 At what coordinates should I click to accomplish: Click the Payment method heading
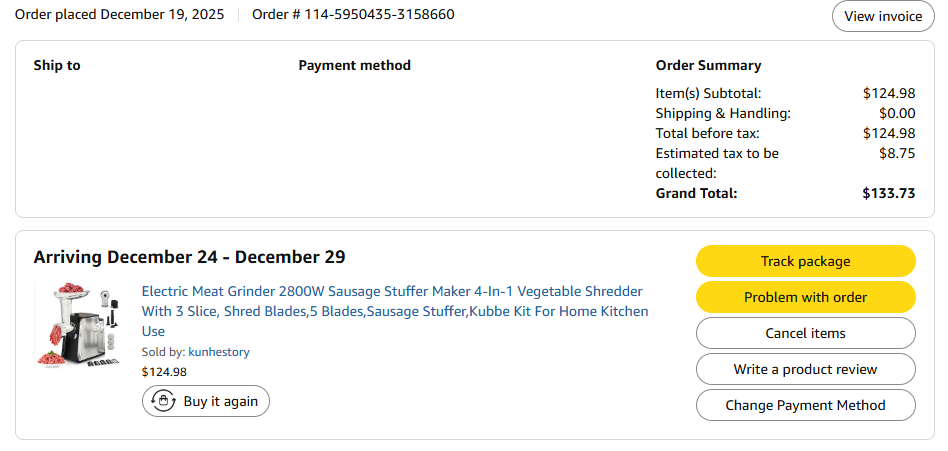tap(354, 65)
